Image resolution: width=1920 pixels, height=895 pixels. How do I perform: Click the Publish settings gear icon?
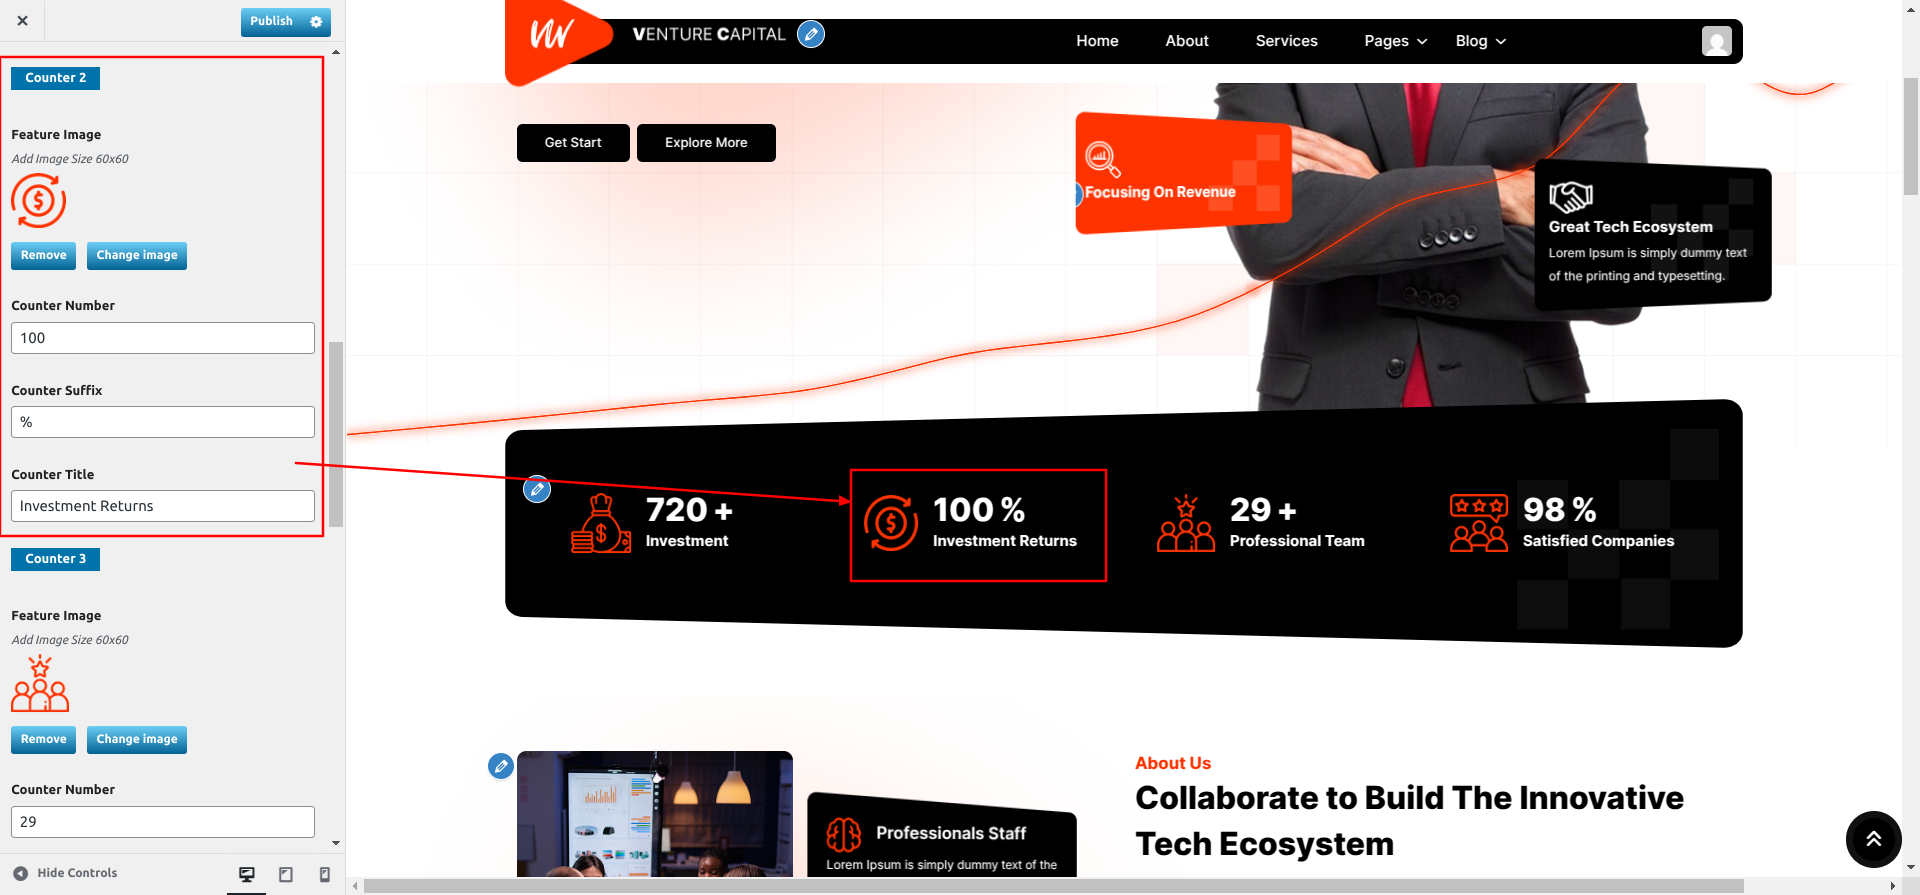pyautogui.click(x=316, y=22)
